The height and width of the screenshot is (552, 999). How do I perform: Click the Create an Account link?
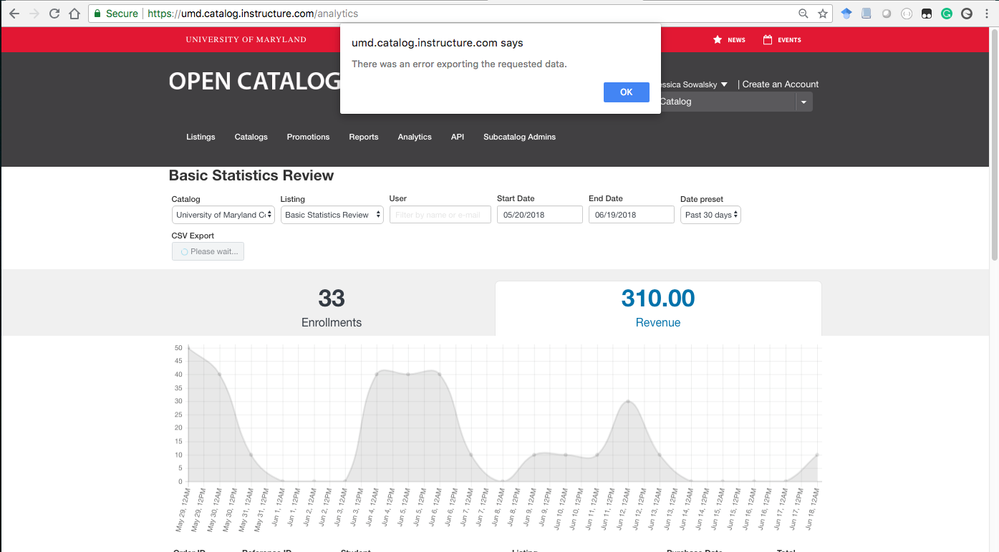pyautogui.click(x=780, y=84)
